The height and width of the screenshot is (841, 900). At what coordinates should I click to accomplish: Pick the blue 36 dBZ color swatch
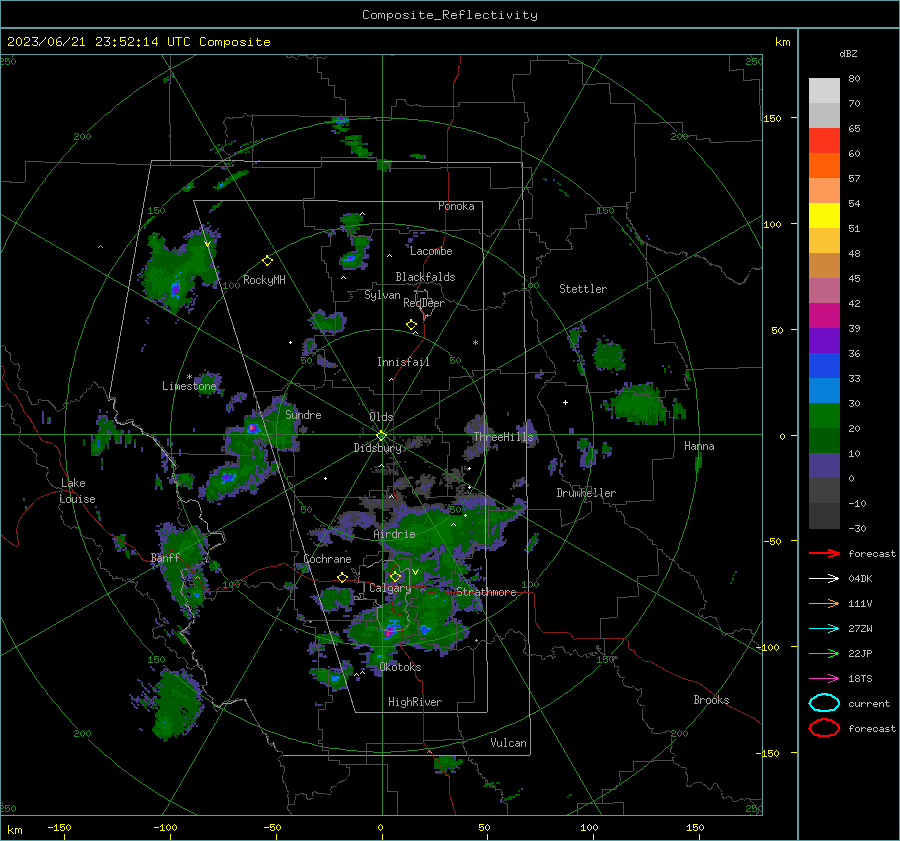(x=824, y=365)
